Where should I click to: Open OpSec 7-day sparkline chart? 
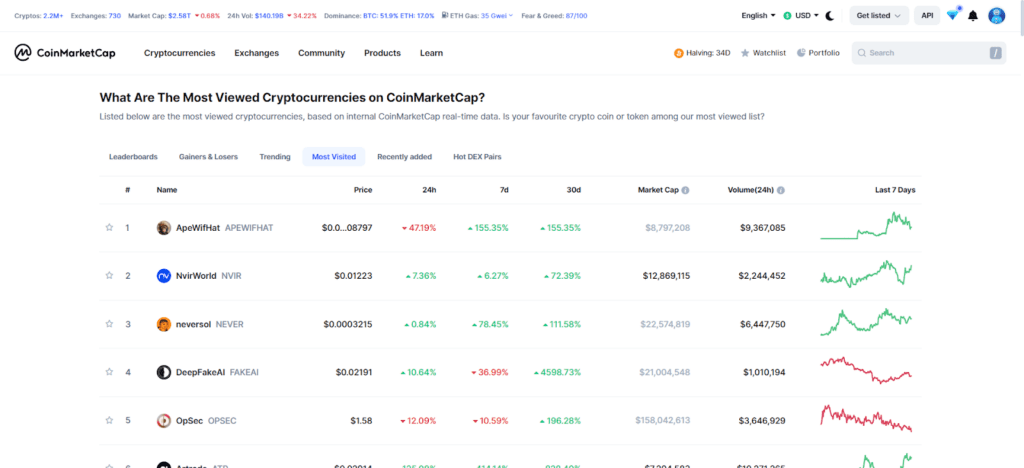tap(867, 418)
